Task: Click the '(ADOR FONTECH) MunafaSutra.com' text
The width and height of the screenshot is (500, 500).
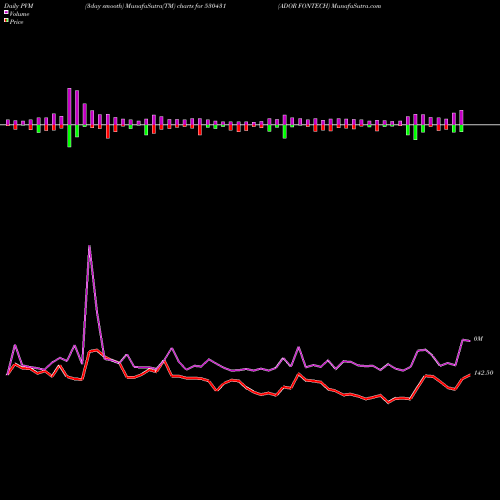Action: (x=329, y=6)
